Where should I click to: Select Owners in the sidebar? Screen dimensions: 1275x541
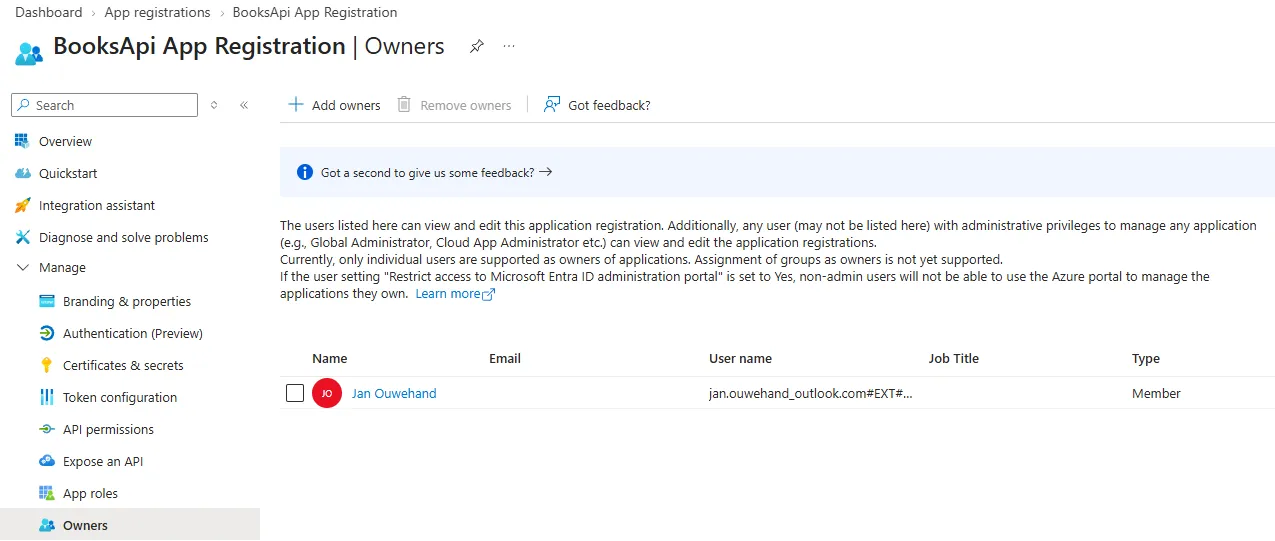[130, 525]
